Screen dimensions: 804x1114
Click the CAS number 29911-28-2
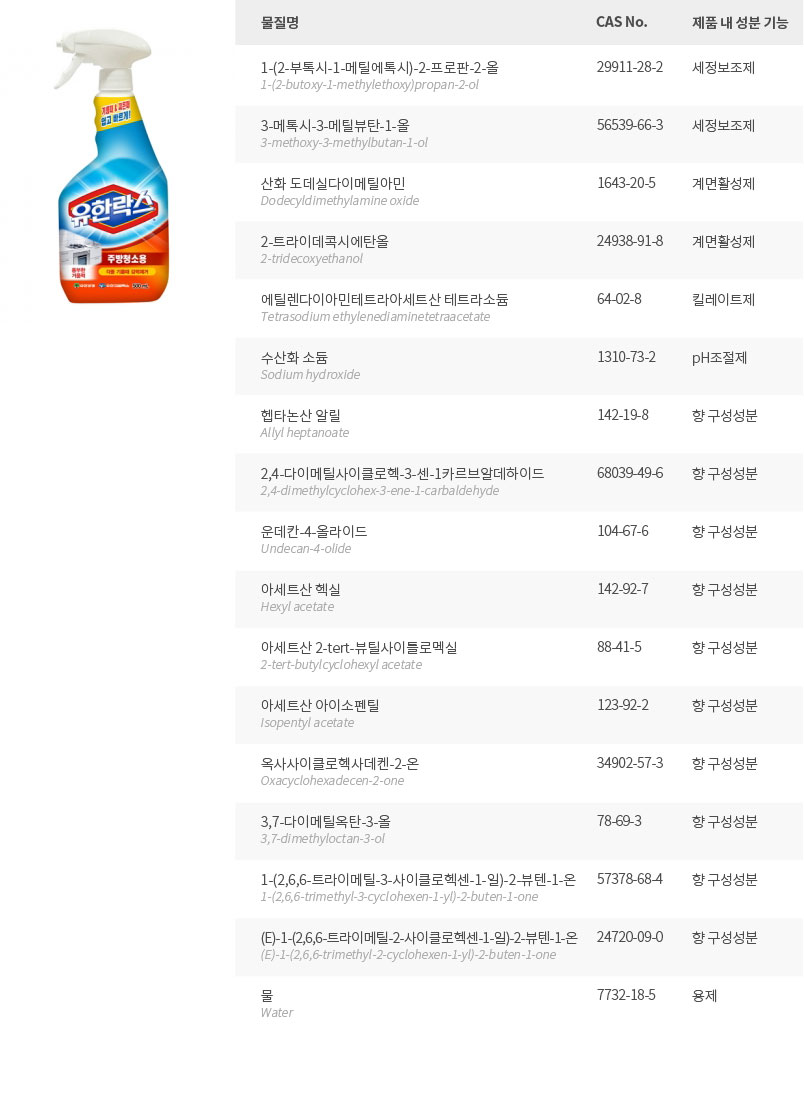[629, 67]
